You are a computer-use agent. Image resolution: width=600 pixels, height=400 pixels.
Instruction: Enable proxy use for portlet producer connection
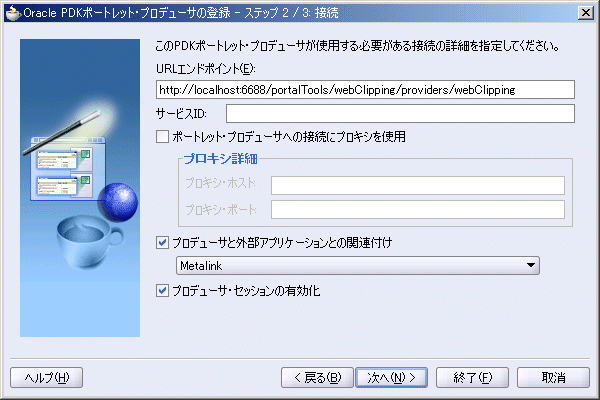coord(162,137)
